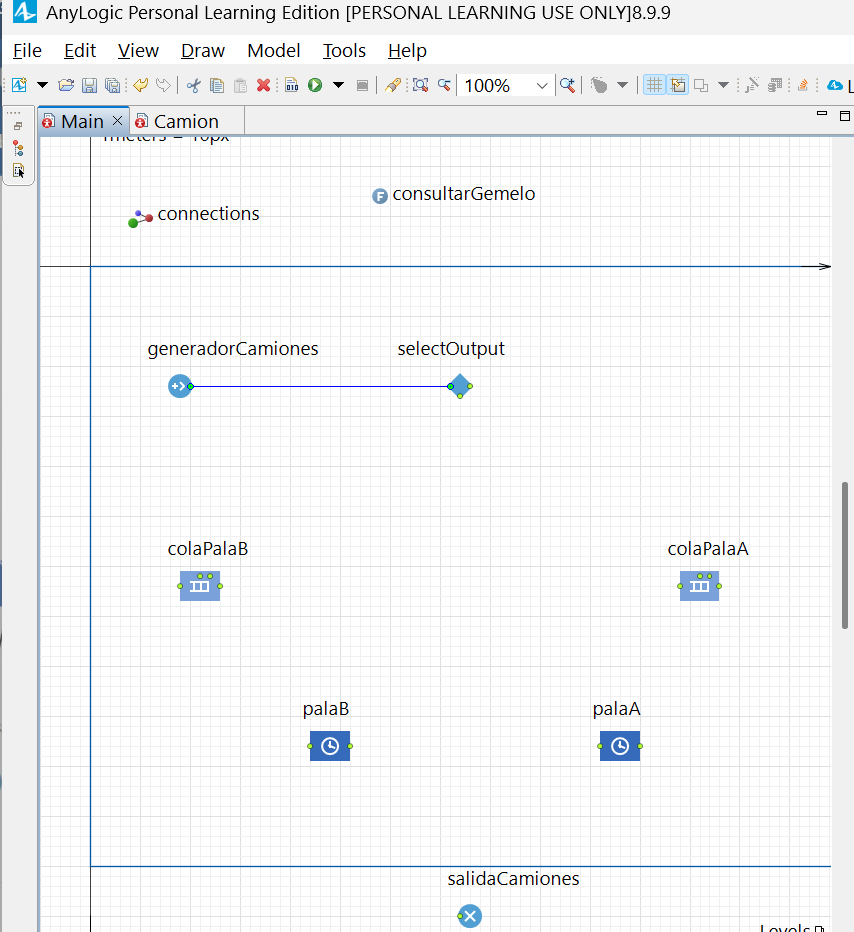Expand the dropdown next to overlapping squares icon
854x932 pixels.
click(723, 85)
